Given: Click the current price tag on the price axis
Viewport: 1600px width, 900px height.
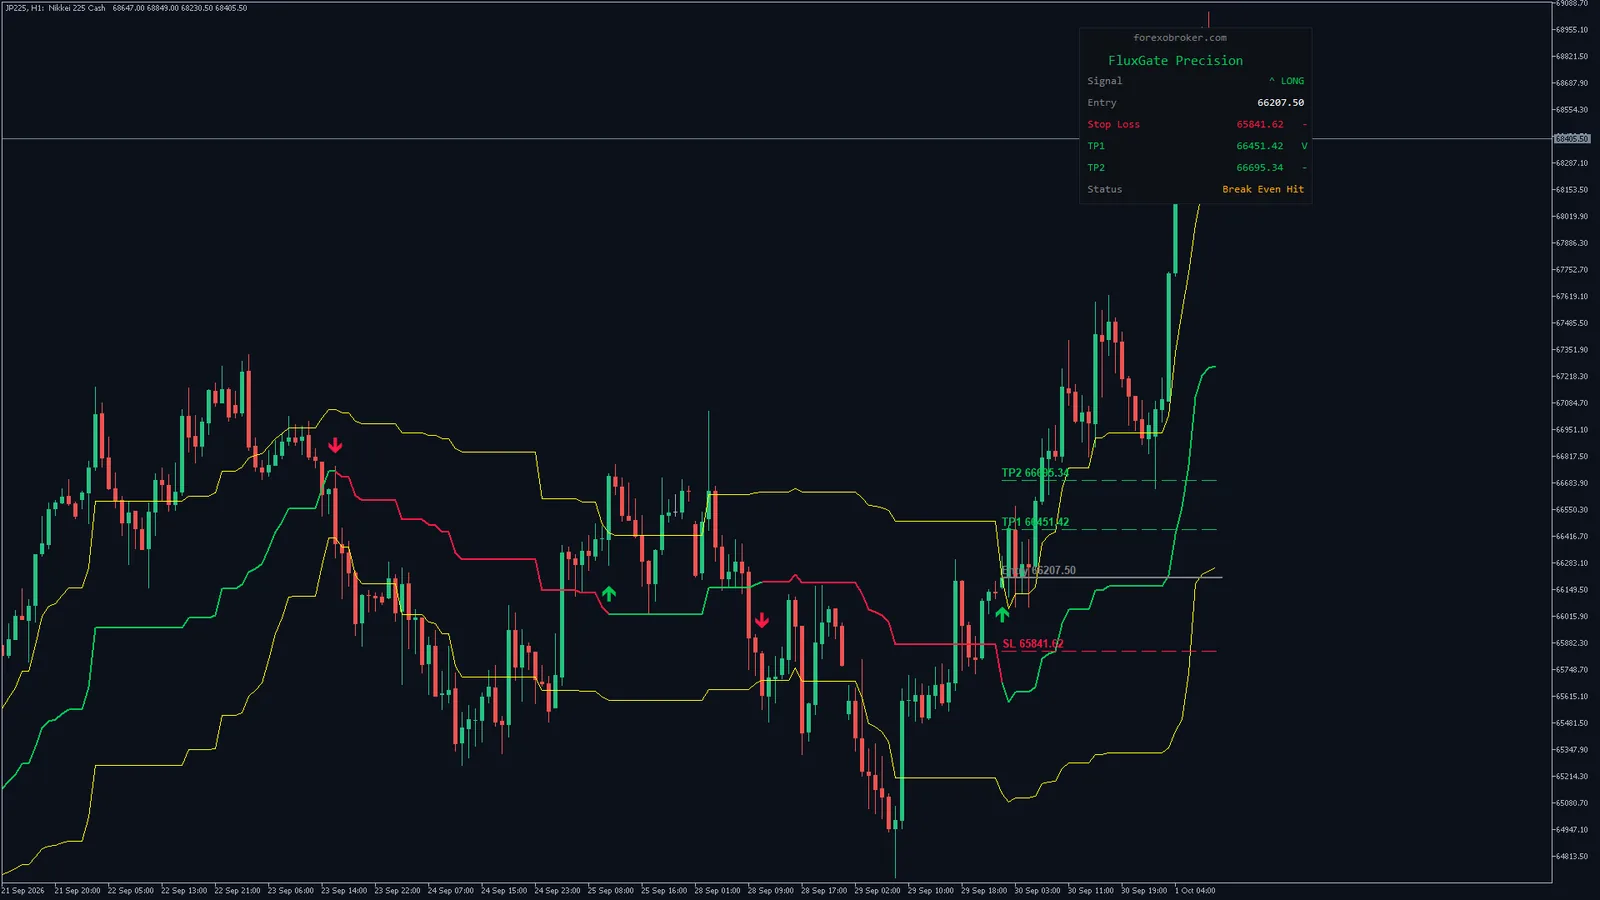Looking at the screenshot, I should 1572,138.
